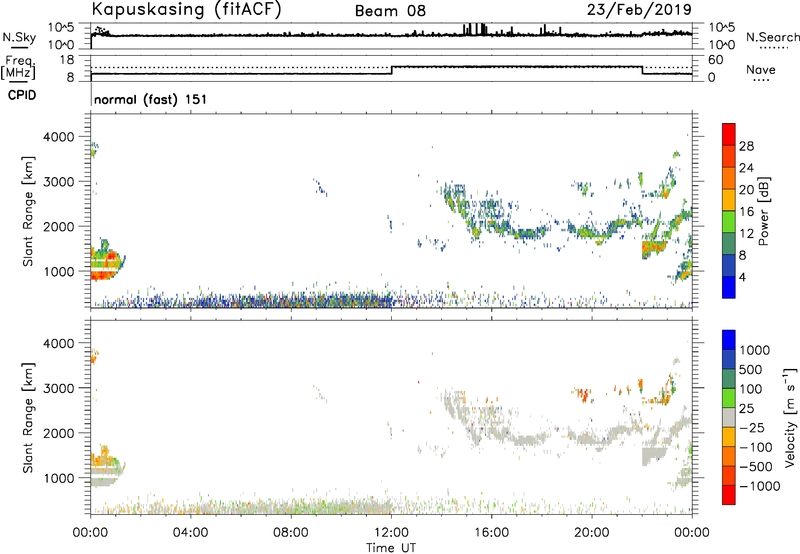Click the 'N.Sky' legend label
This screenshot has height=554, width=800.
pyautogui.click(x=19, y=37)
